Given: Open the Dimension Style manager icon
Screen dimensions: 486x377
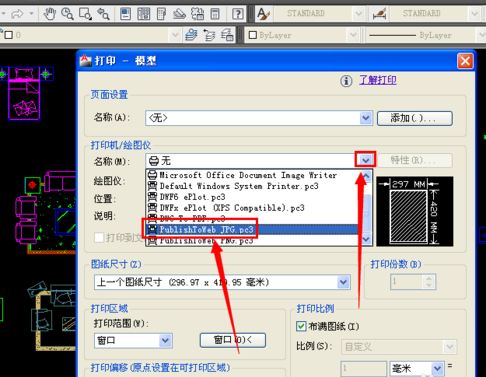Looking at the screenshot, I should [379, 14].
